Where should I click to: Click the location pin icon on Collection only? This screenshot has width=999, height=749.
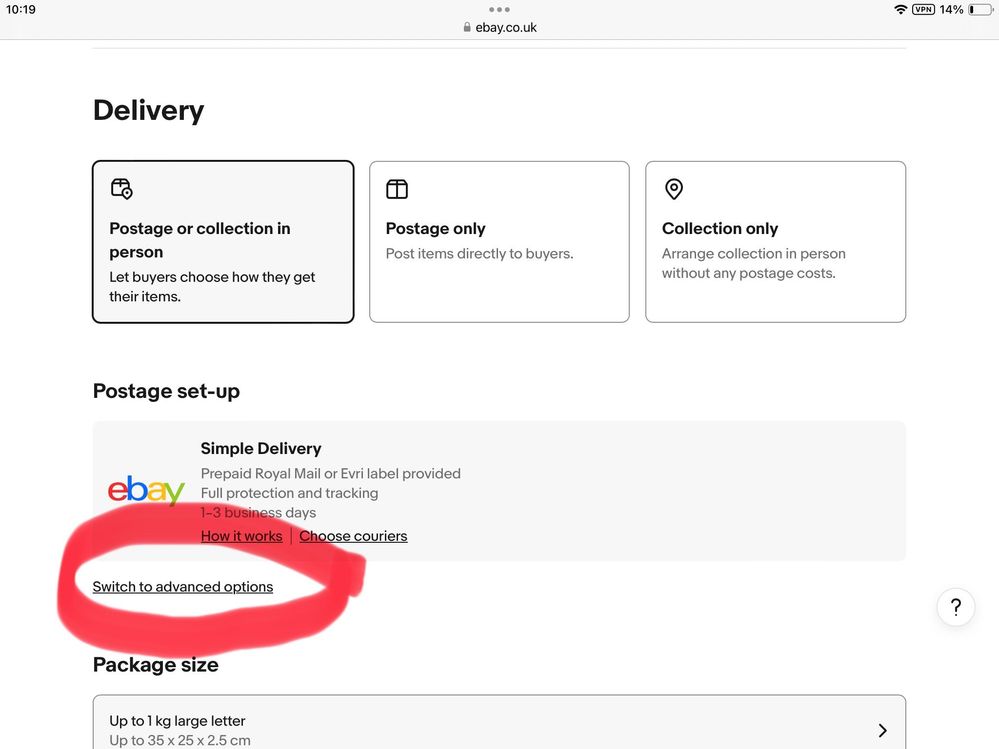tap(674, 189)
